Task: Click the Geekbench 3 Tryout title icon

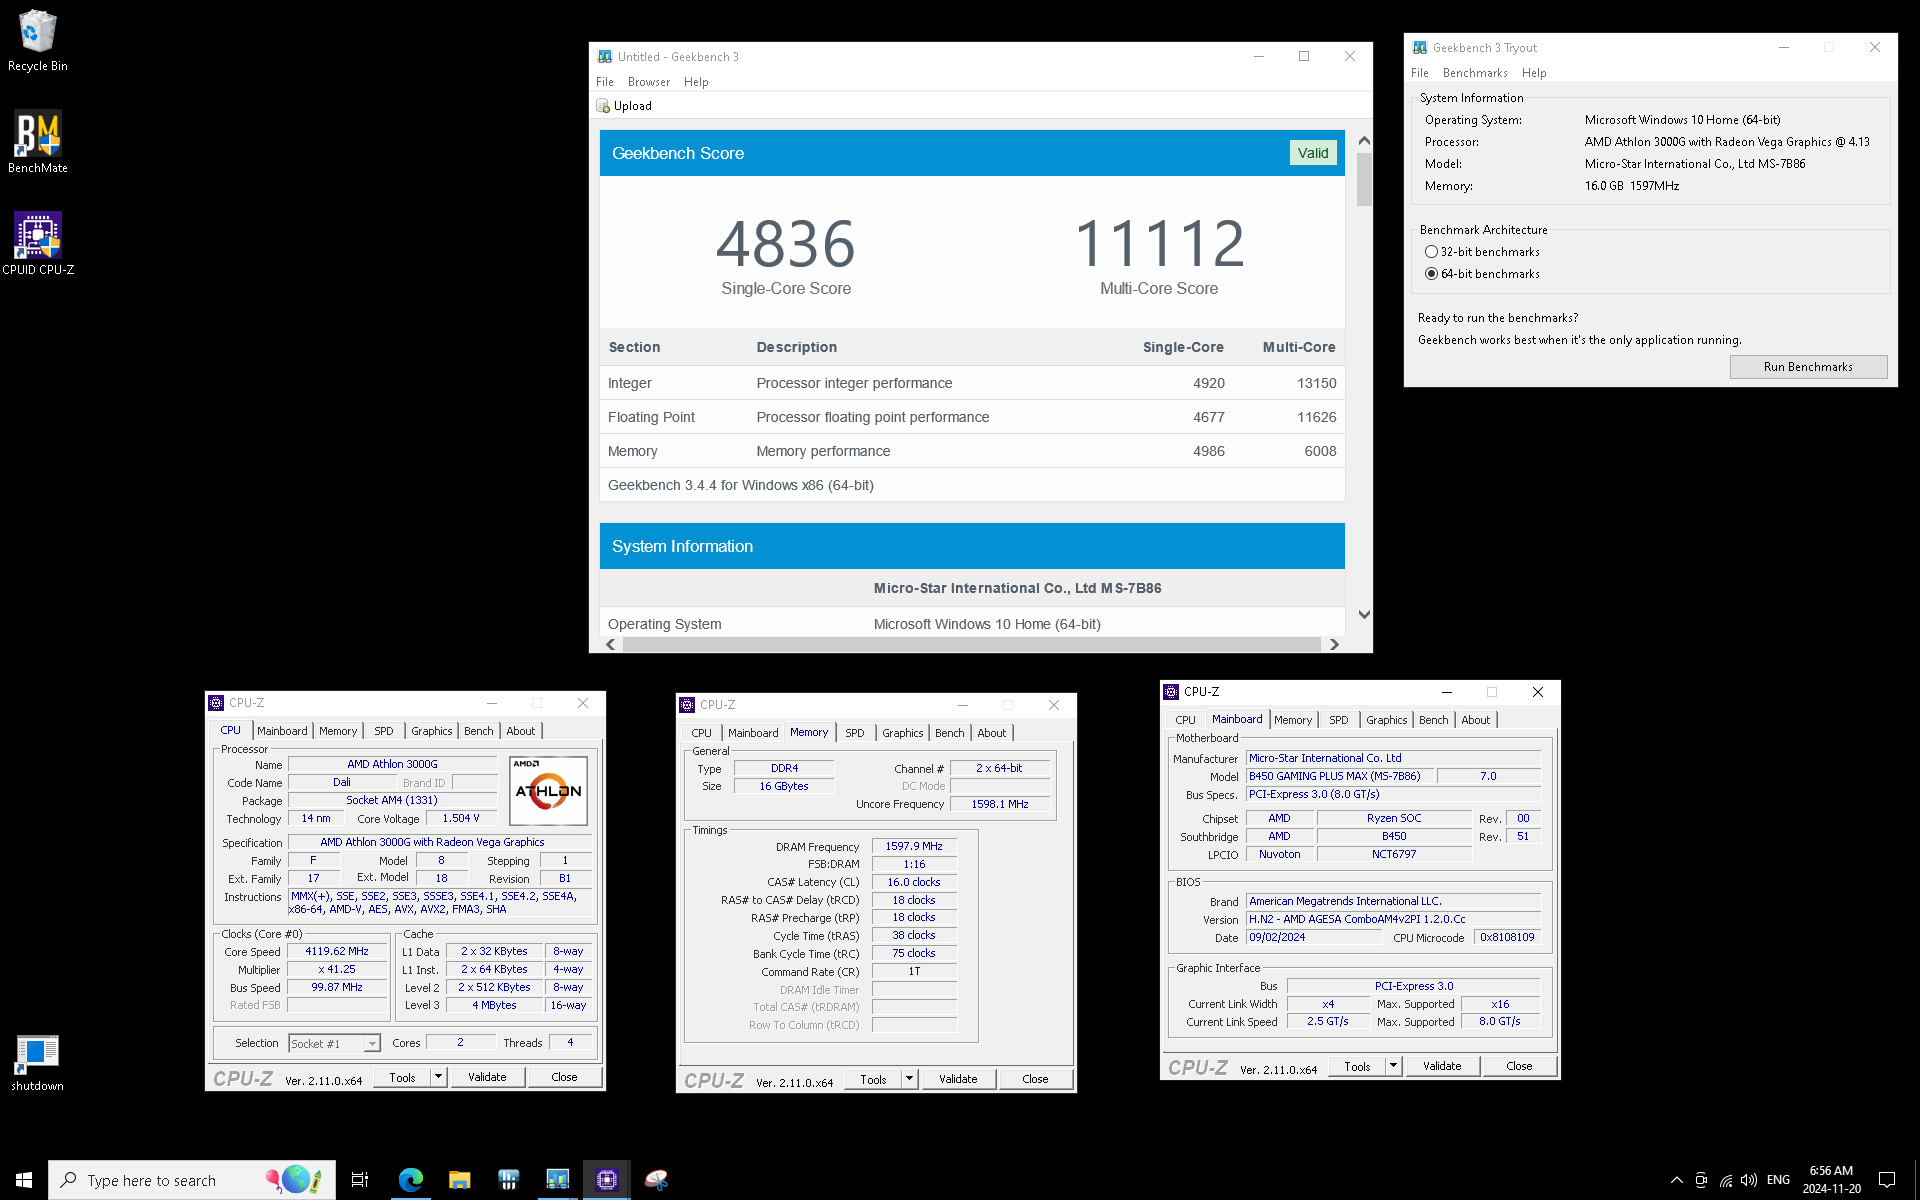Action: pos(1419,47)
